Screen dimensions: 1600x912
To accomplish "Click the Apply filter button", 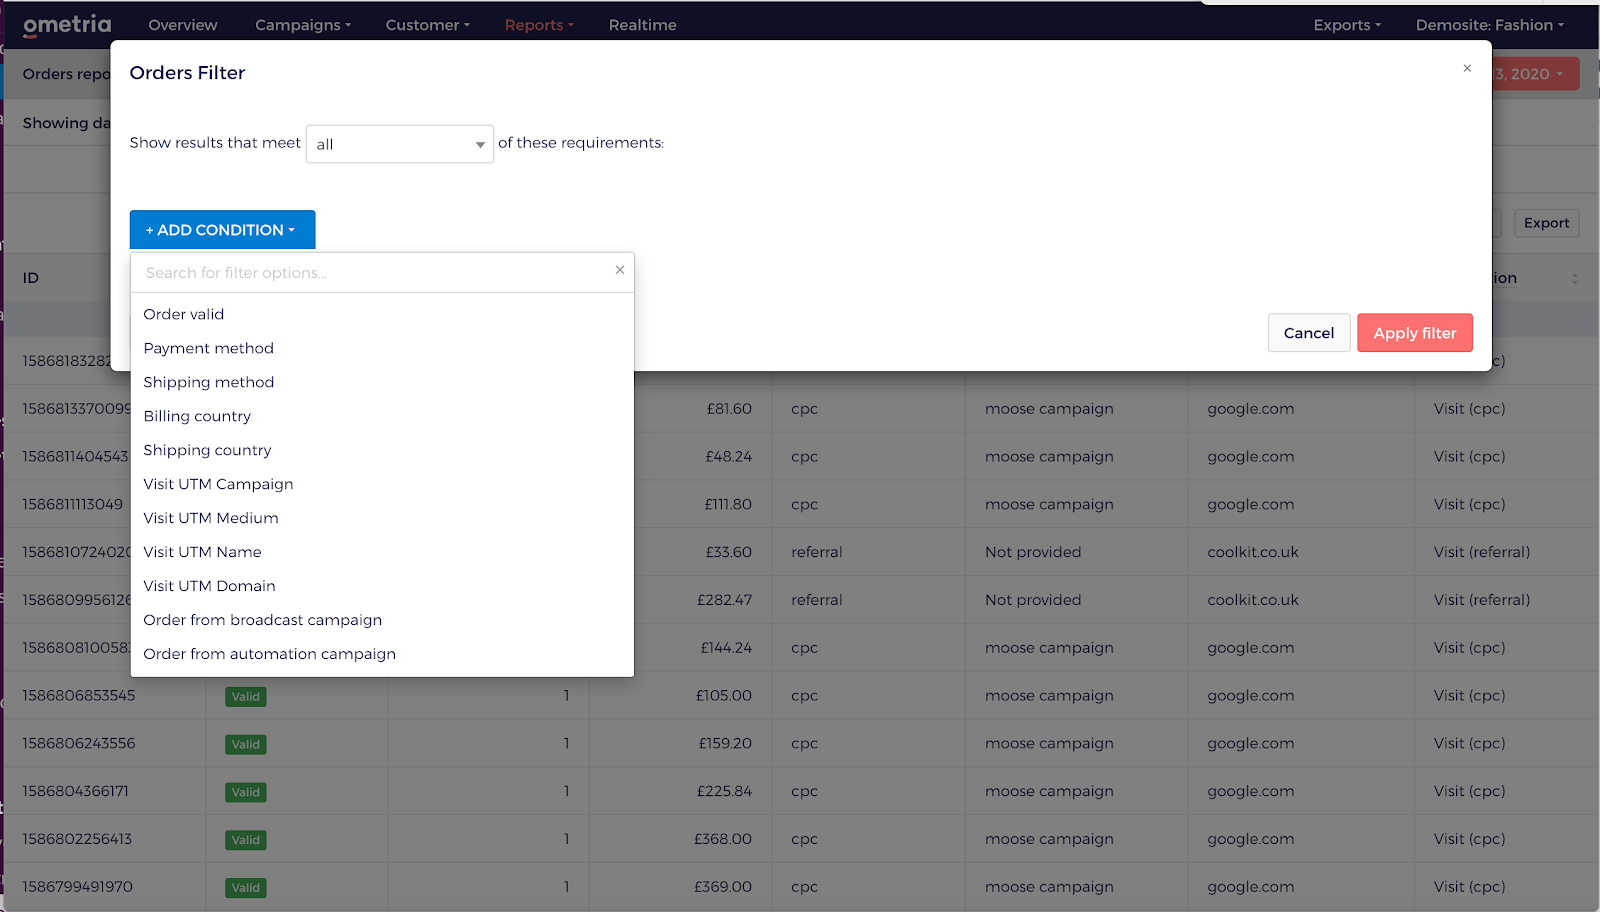I will [x=1414, y=332].
